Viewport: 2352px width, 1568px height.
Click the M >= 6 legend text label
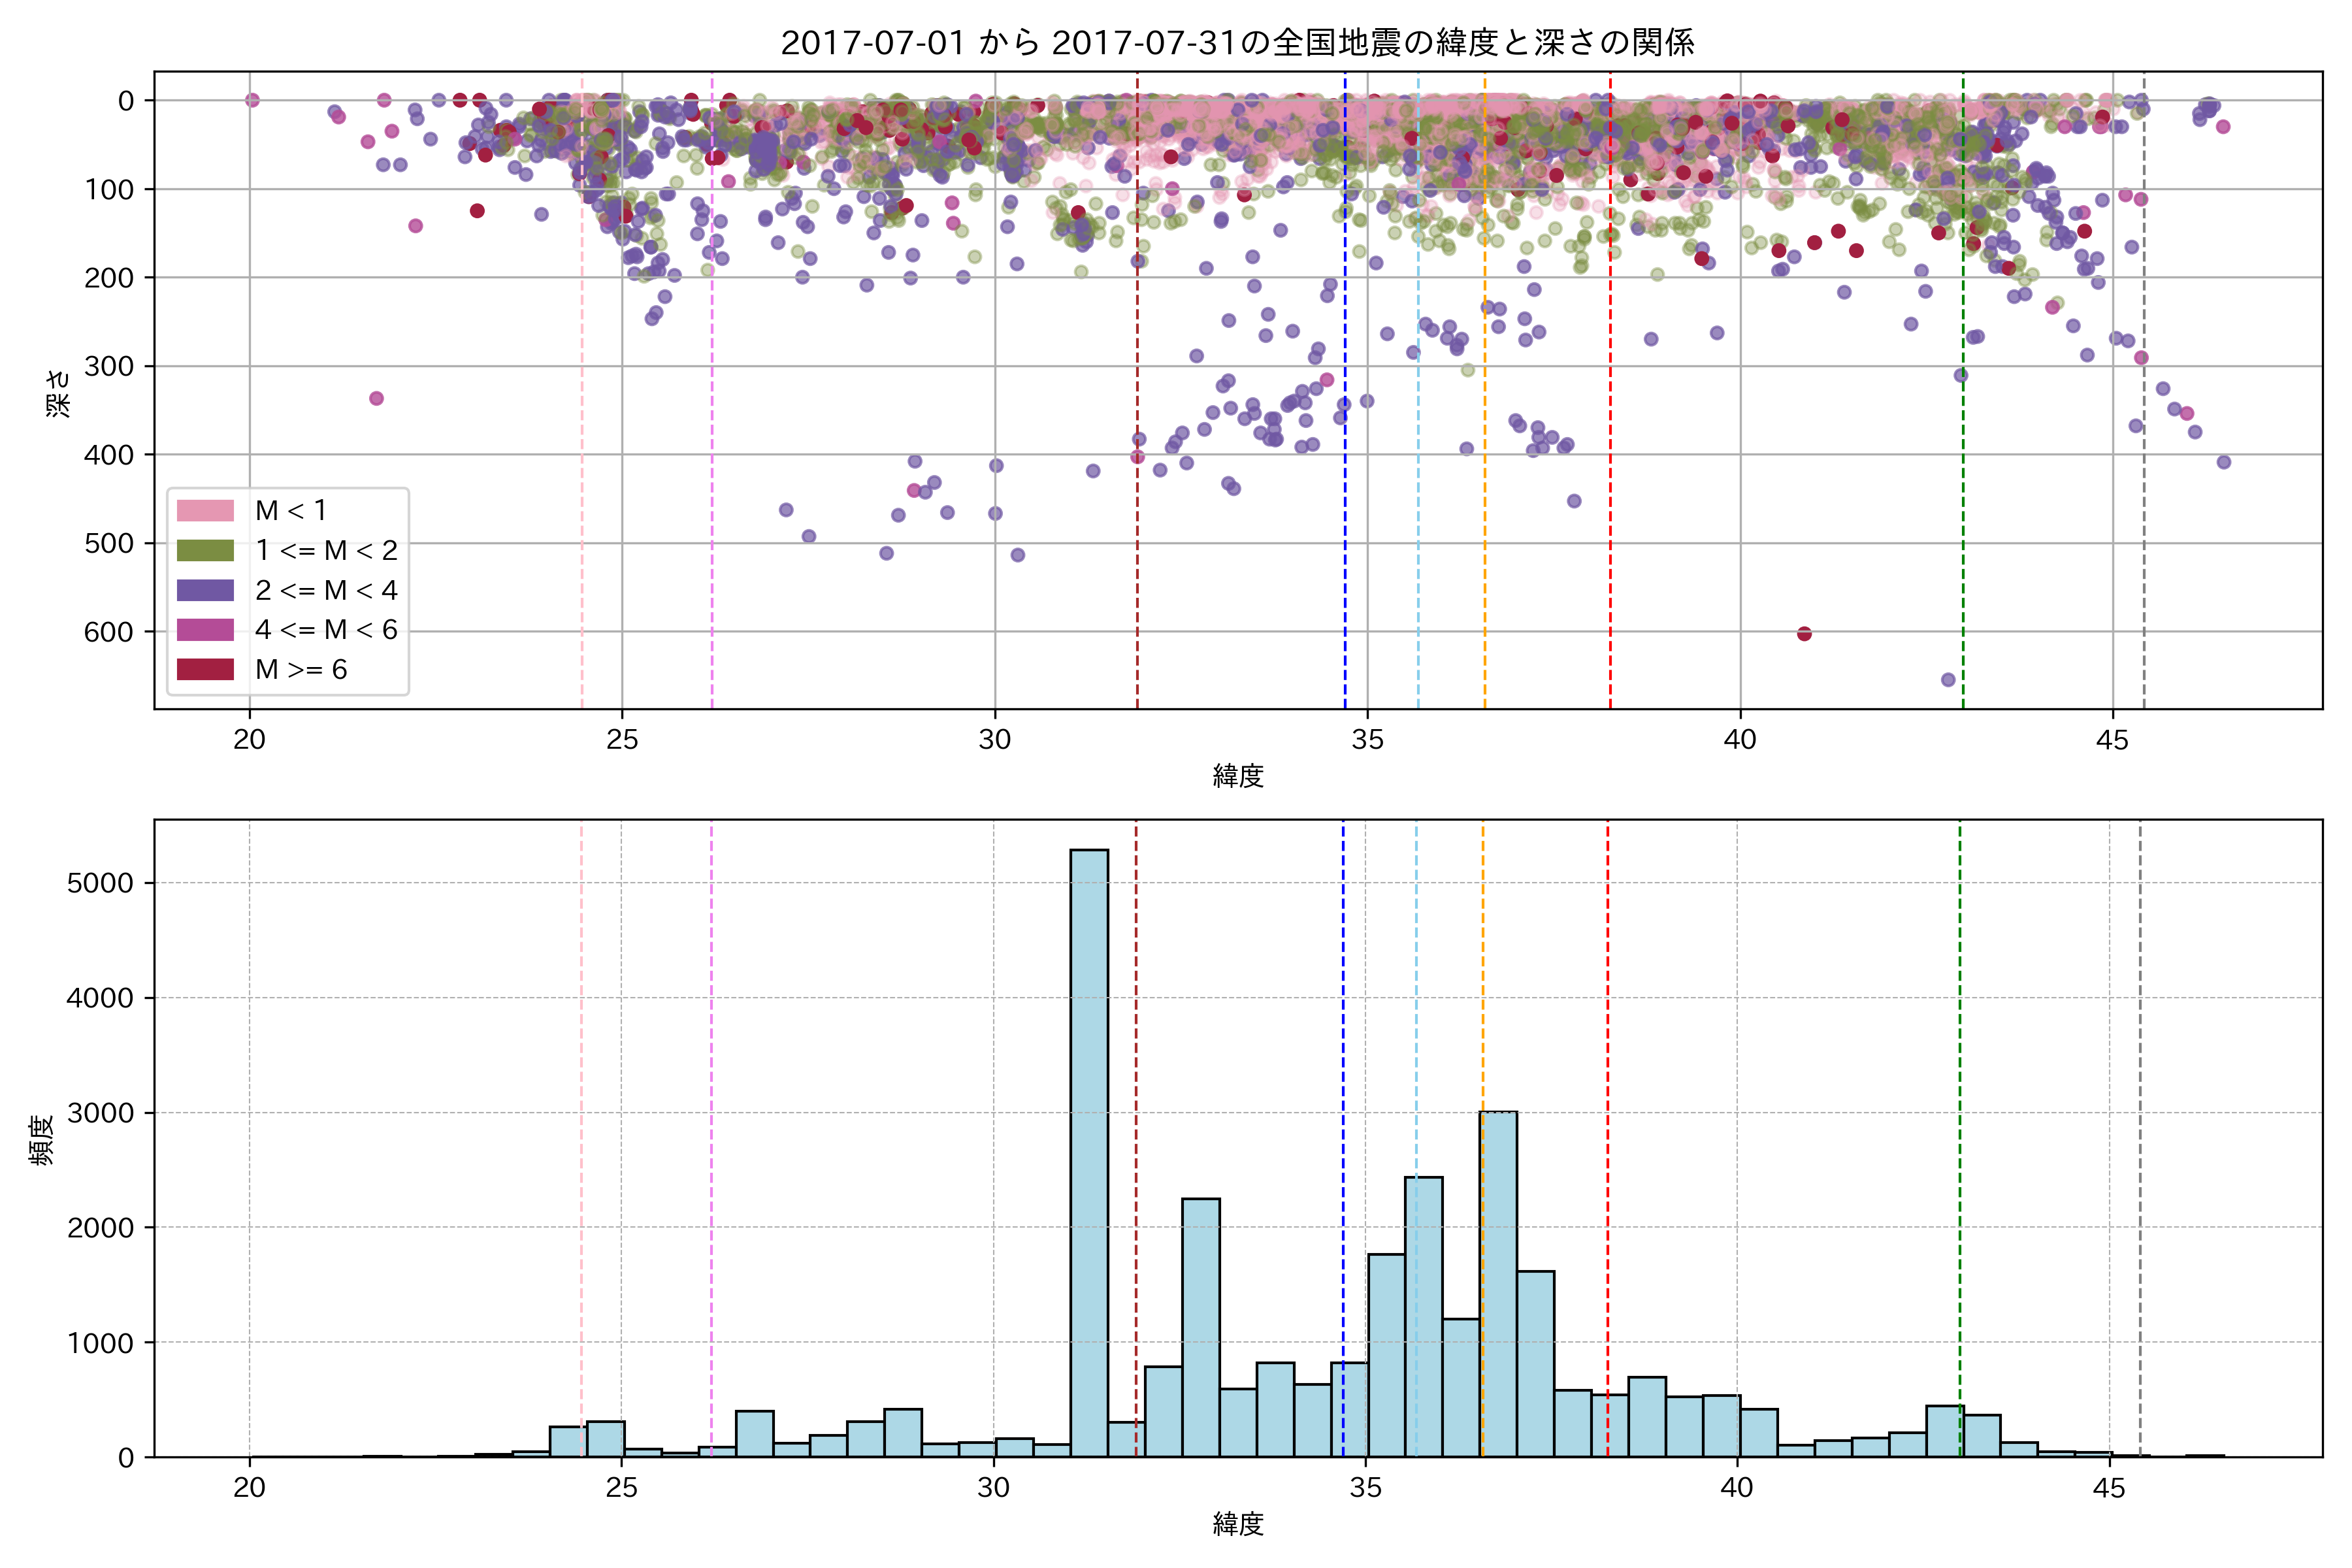coord(301,670)
